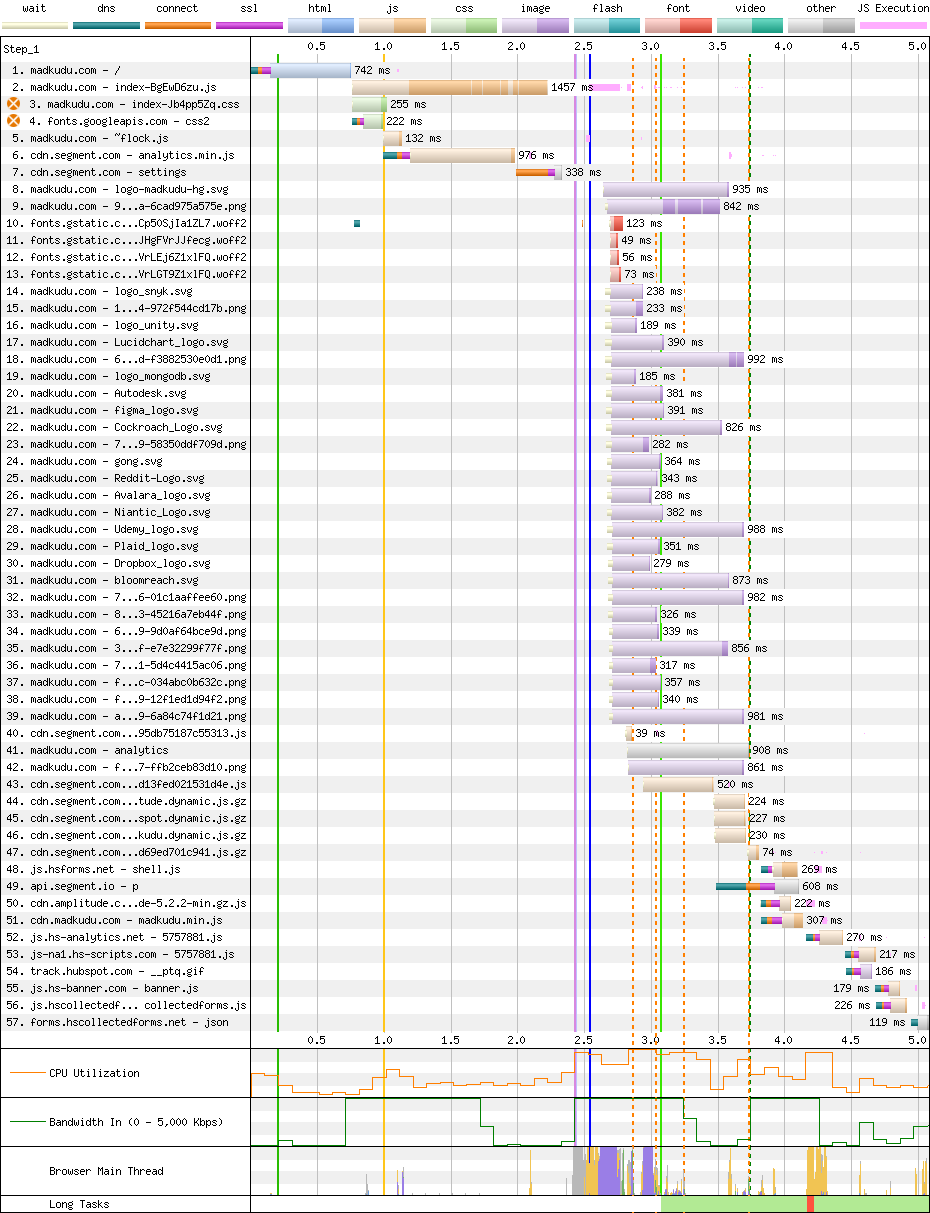Click the gray bar for request 41 analytics
The image size is (930, 1213).
click(x=688, y=750)
